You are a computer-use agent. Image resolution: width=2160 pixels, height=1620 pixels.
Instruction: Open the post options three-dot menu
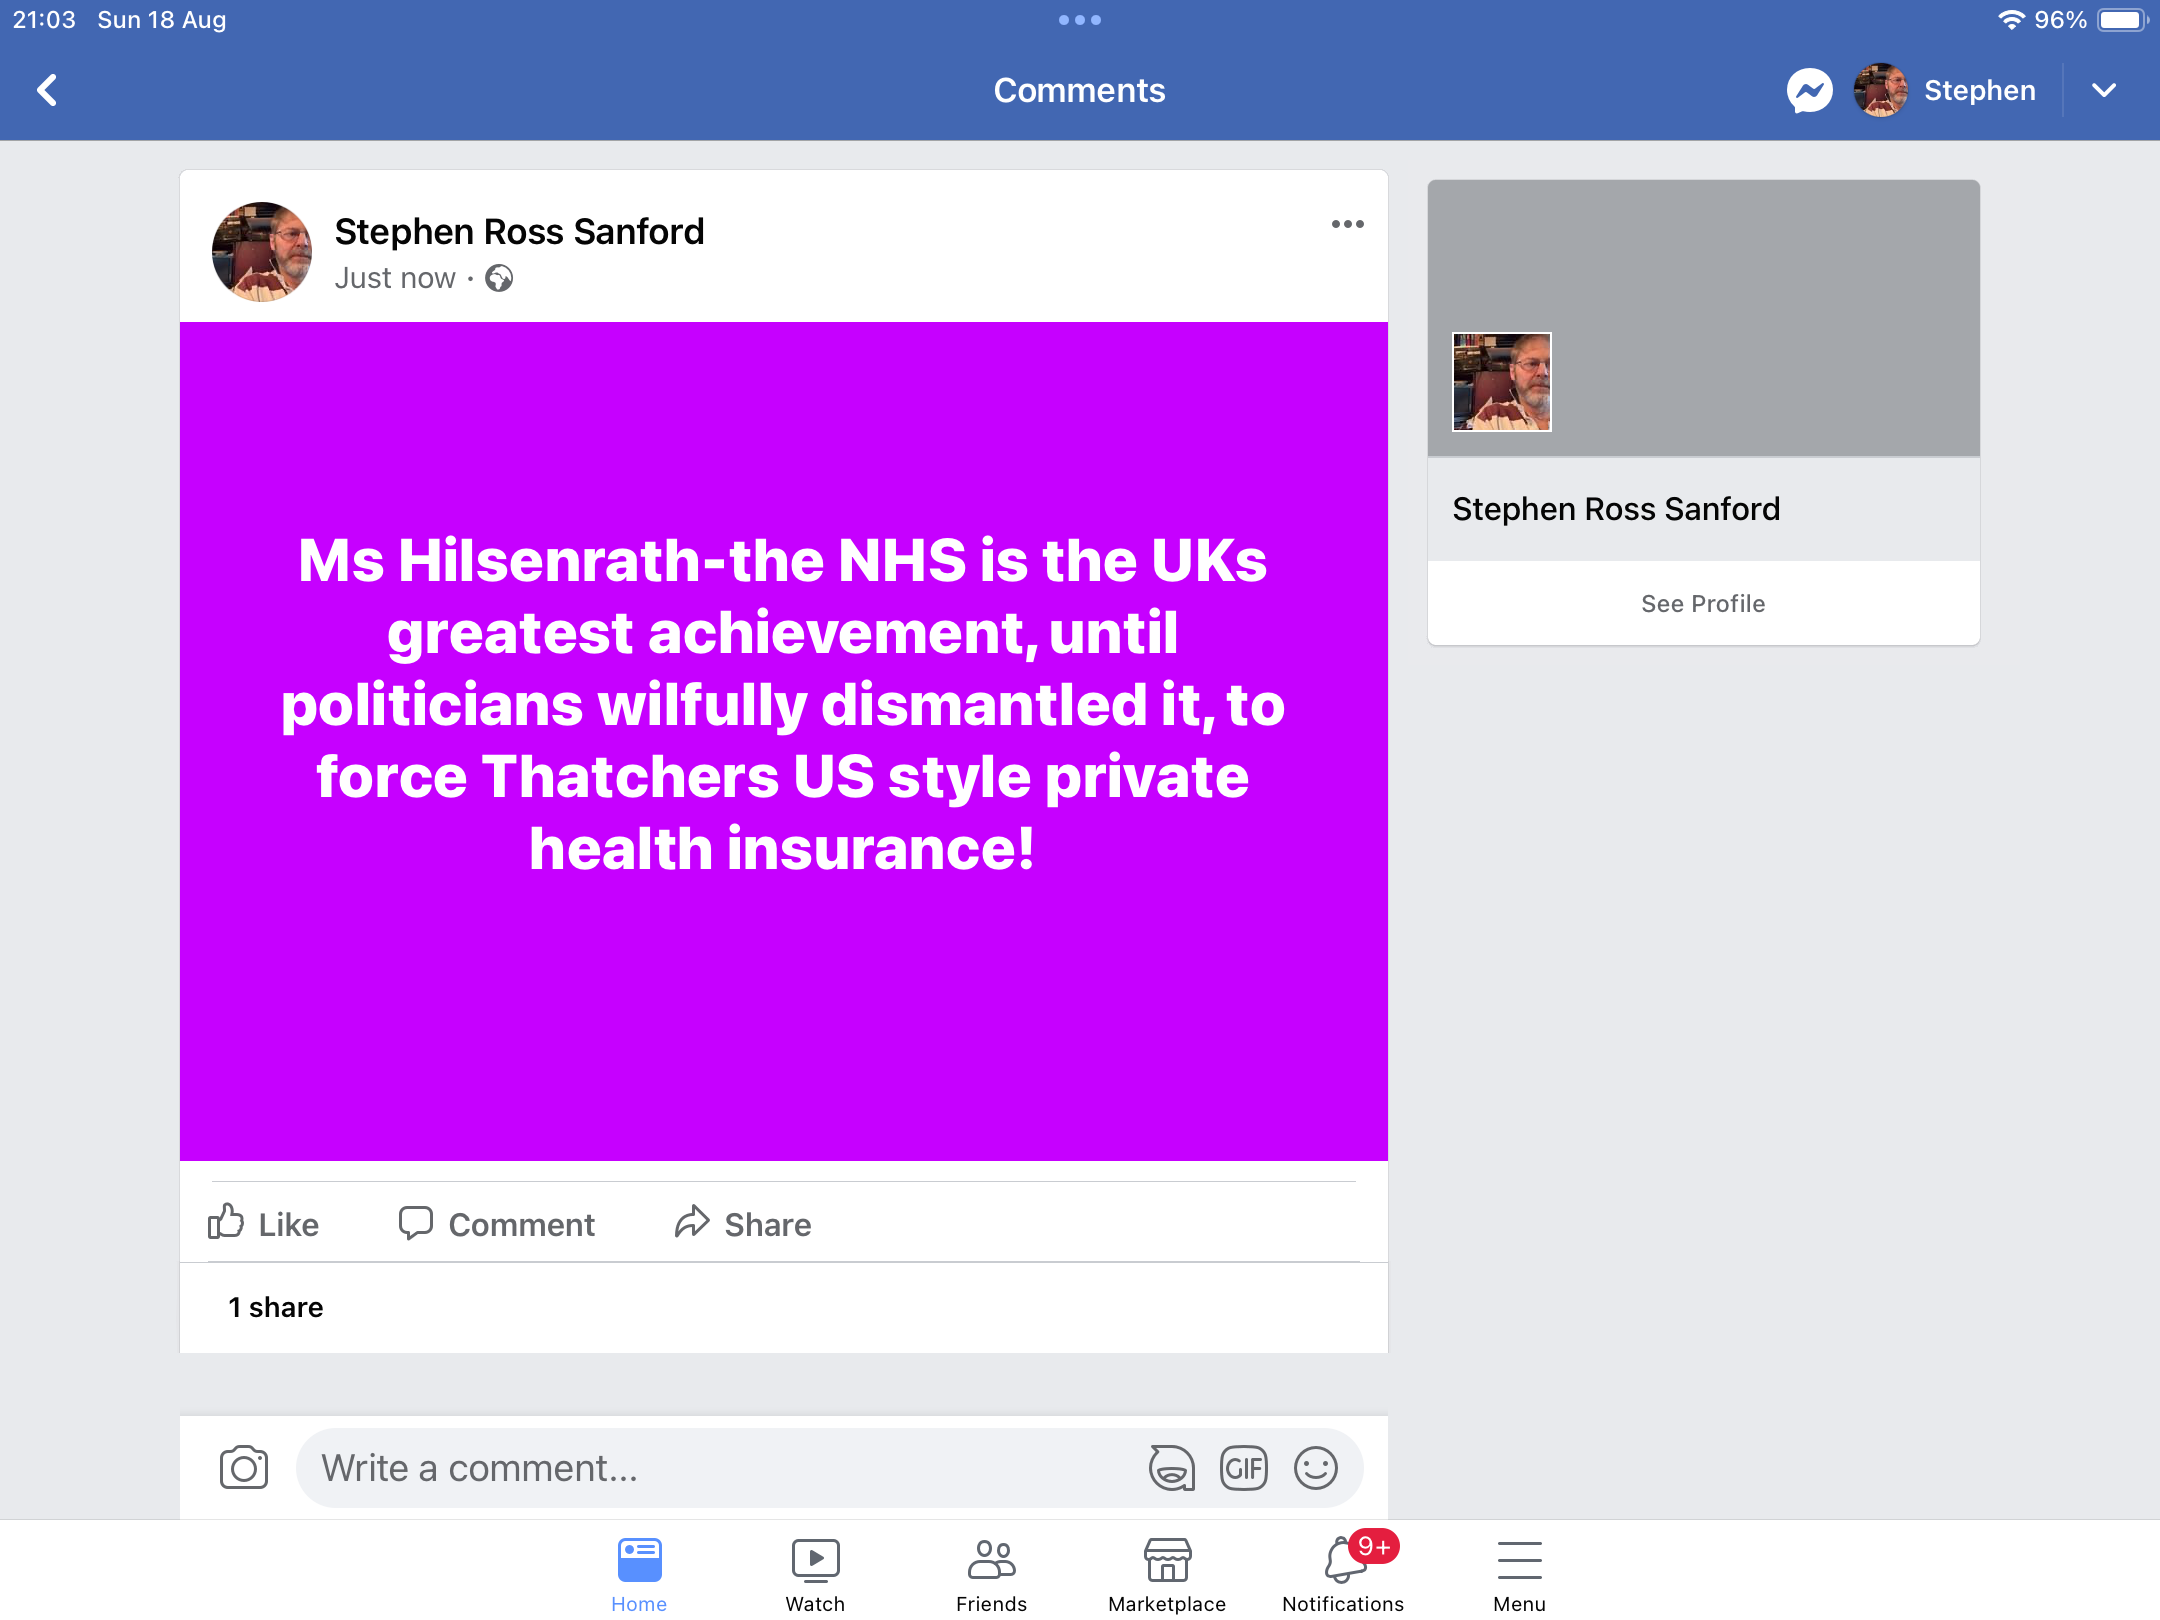coord(1347,224)
